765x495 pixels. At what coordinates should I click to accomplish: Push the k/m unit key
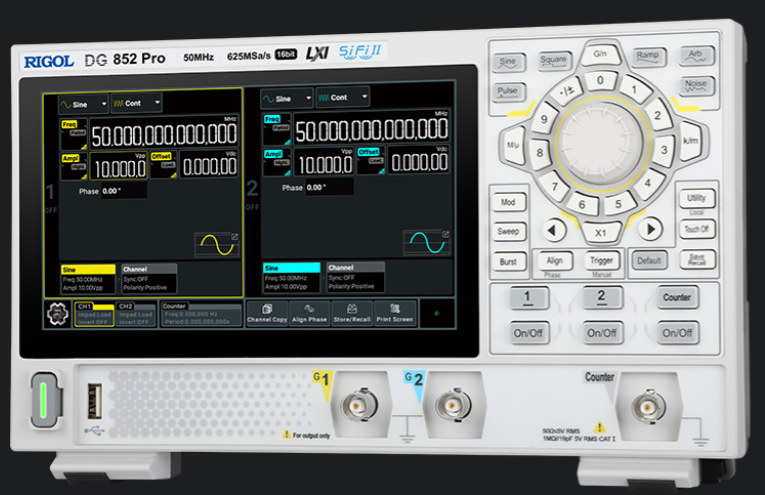690,141
